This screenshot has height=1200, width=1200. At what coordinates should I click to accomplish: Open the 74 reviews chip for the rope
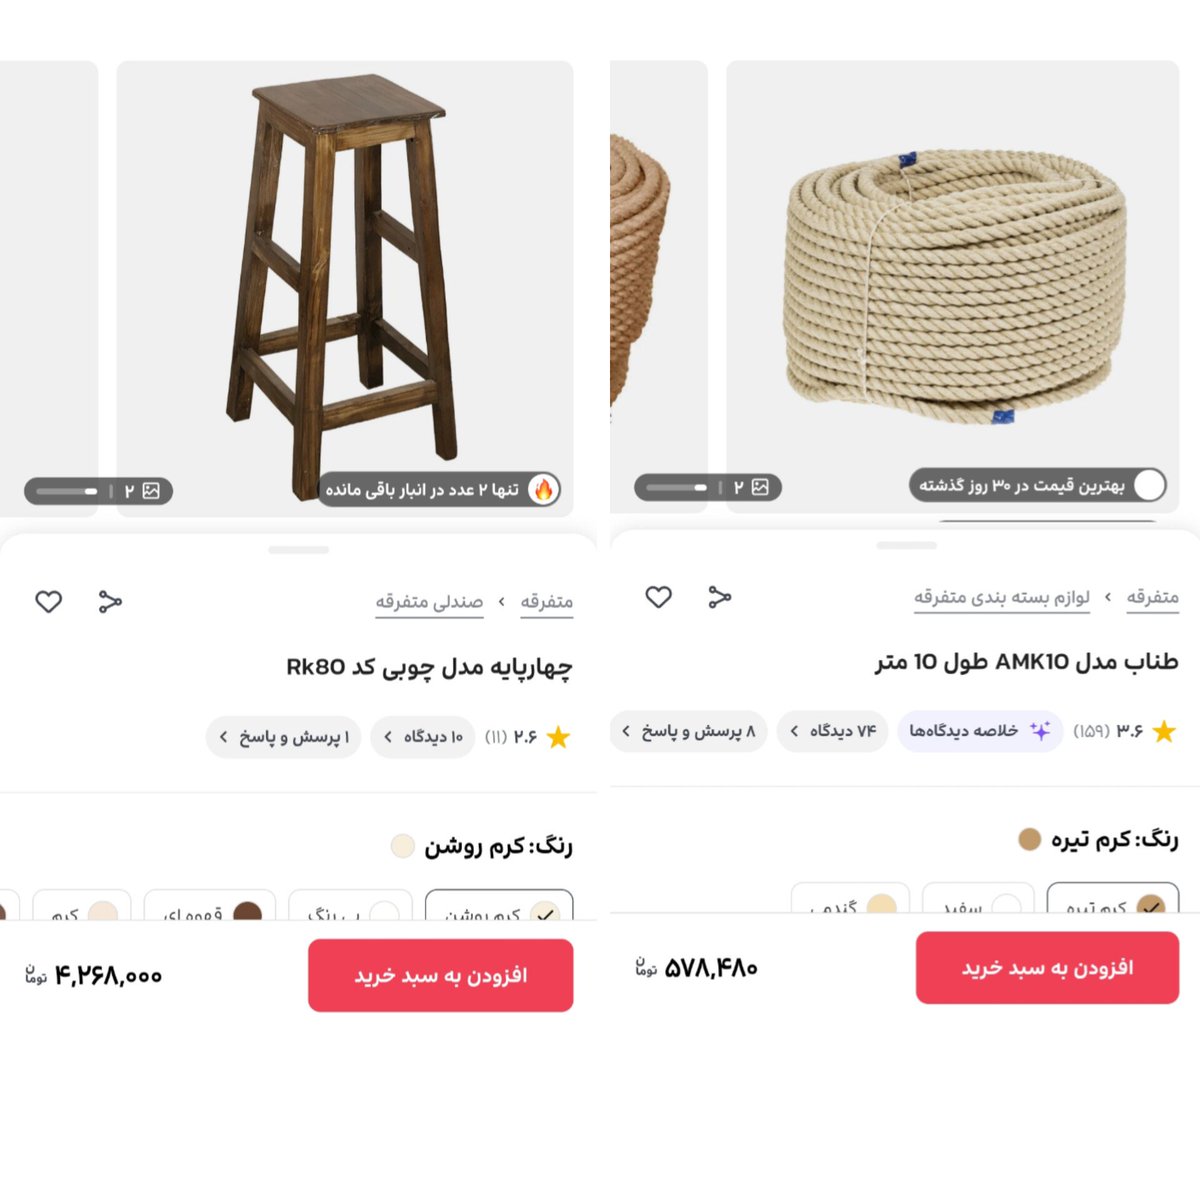[833, 731]
